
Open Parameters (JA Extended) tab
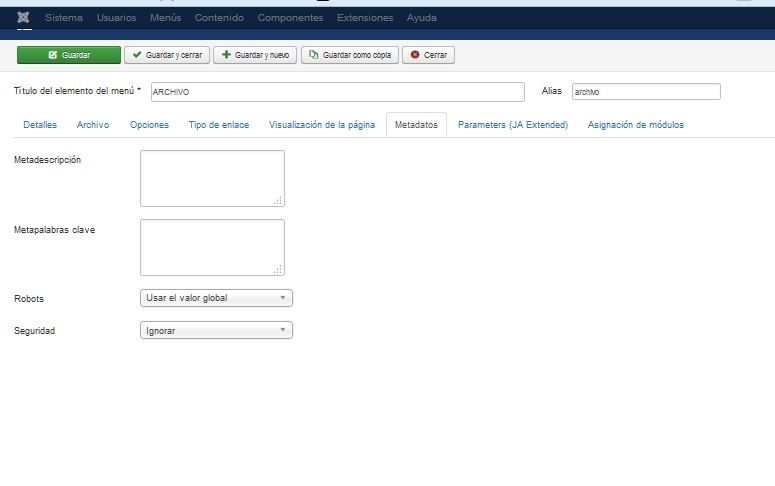(x=513, y=125)
